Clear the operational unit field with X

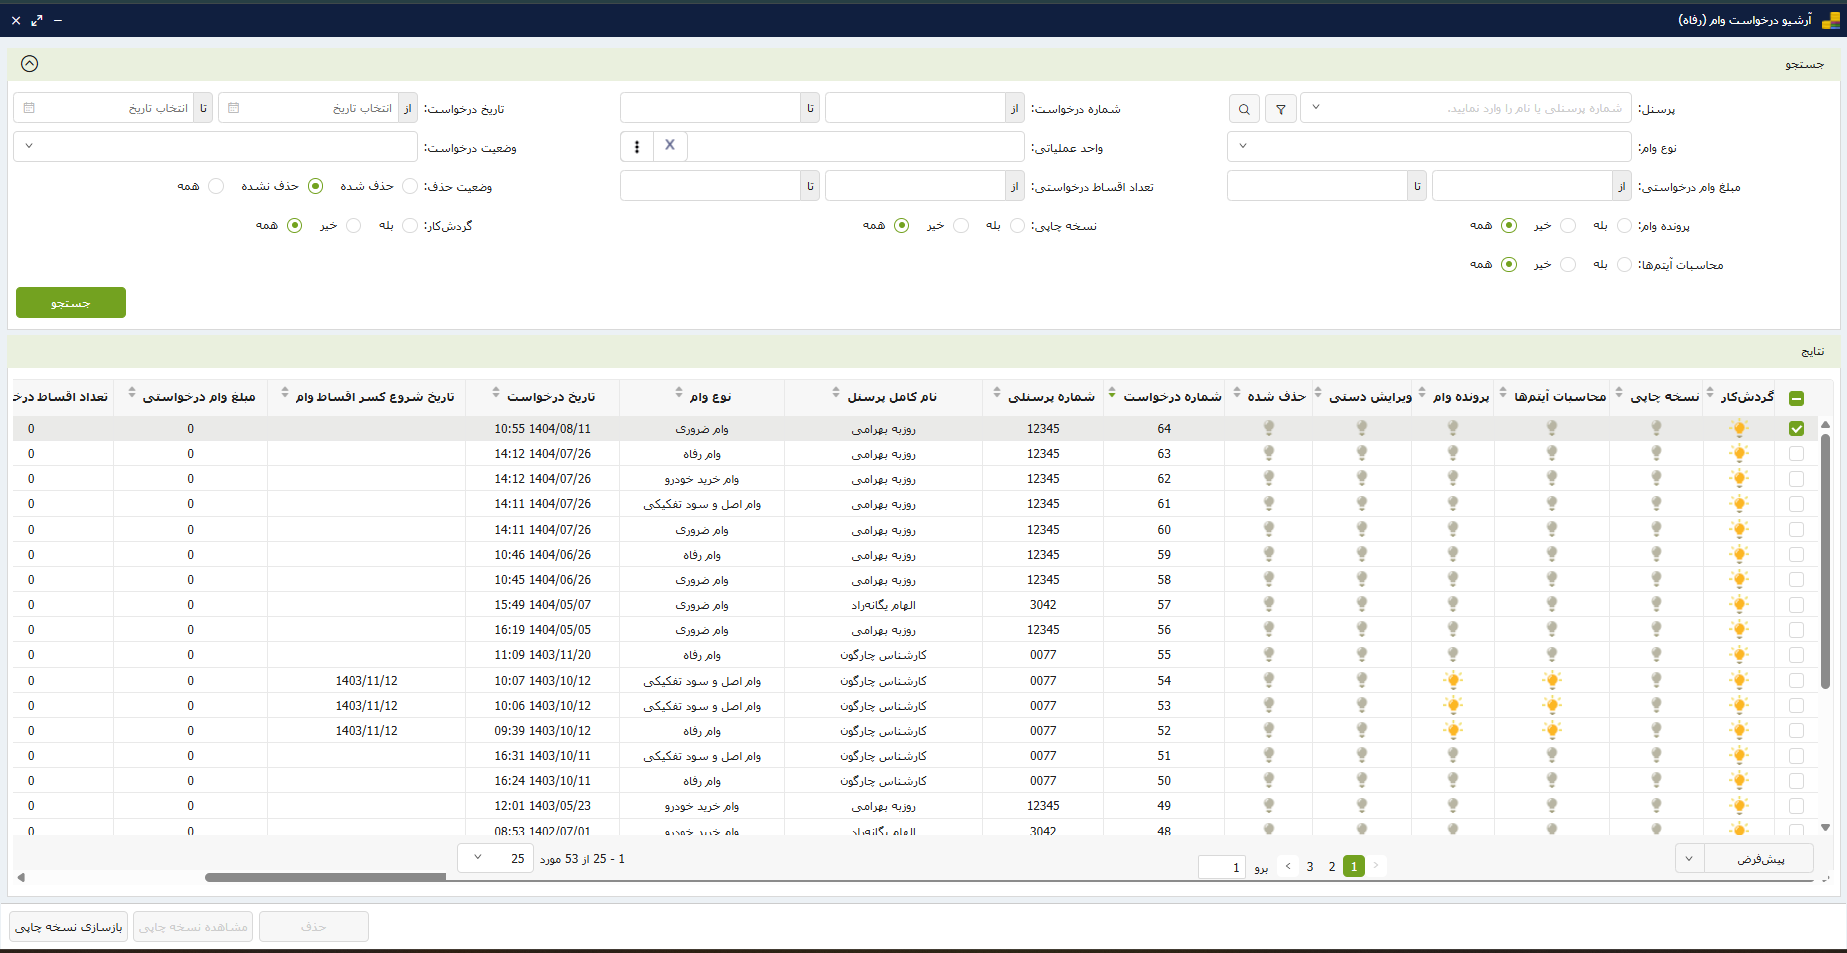(670, 146)
